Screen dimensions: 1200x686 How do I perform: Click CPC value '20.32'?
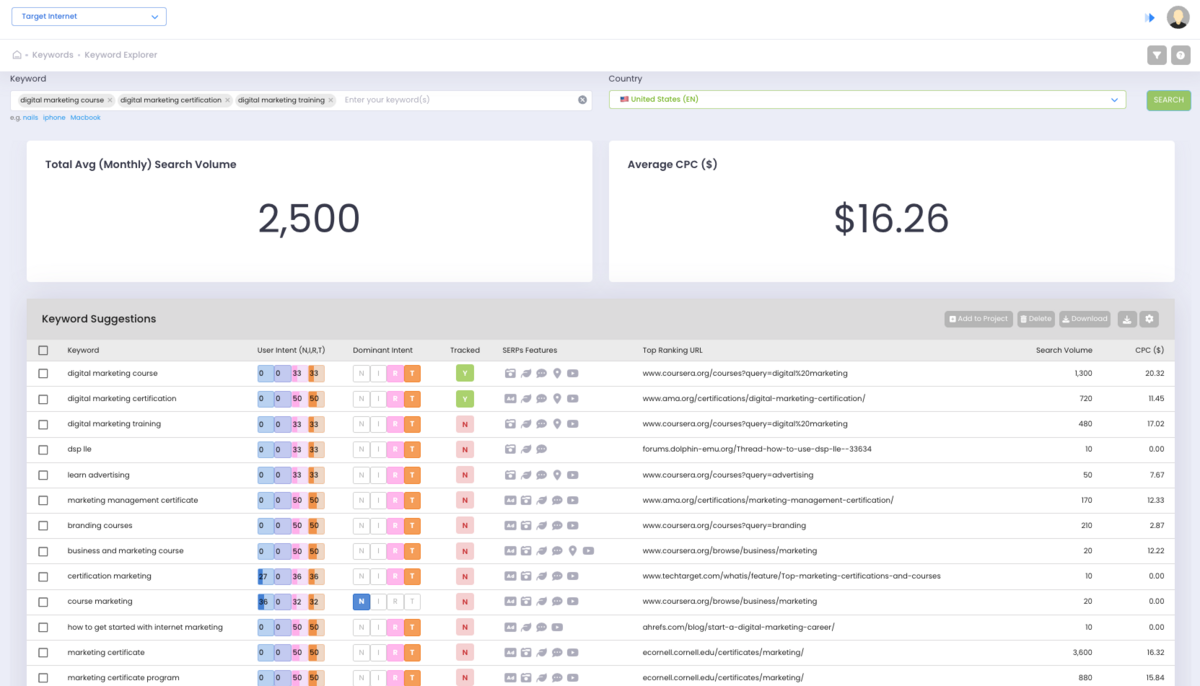tap(1154, 373)
